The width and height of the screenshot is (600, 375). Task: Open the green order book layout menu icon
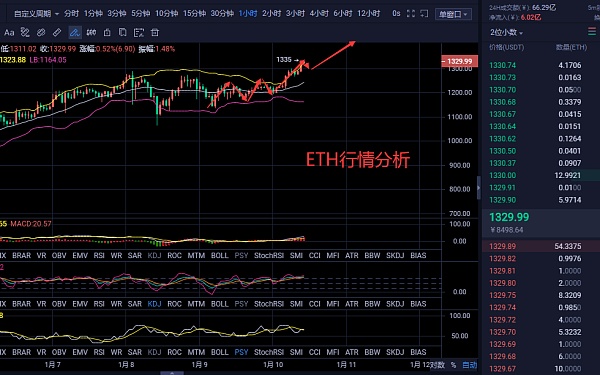click(592, 32)
